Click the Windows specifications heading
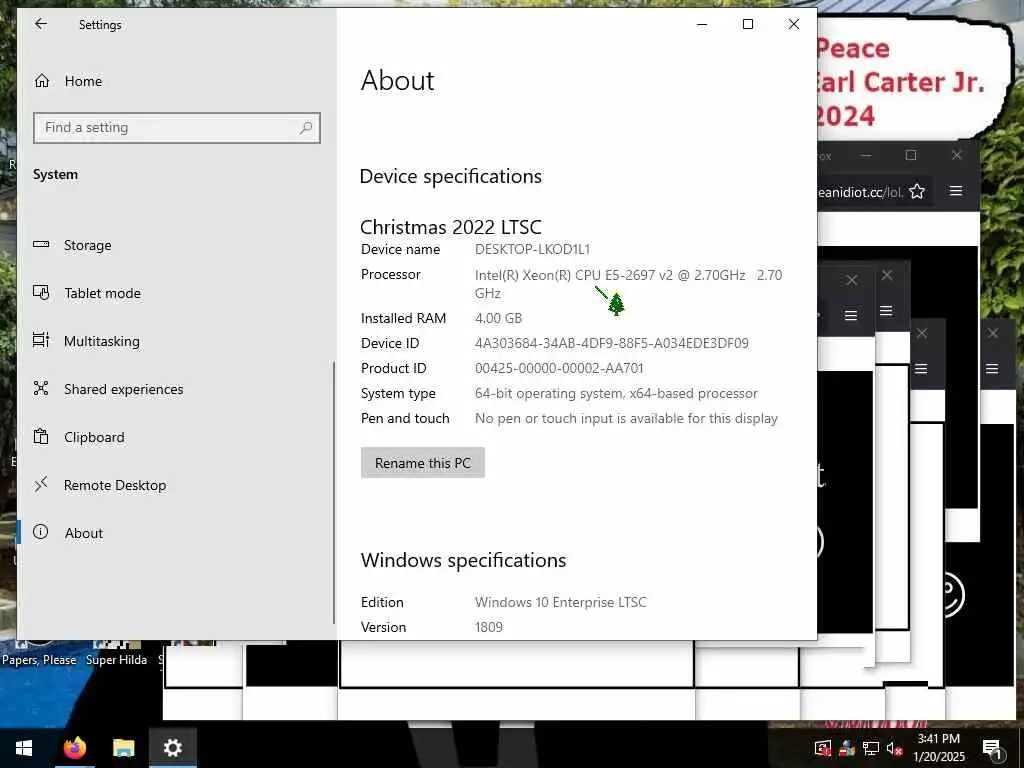Screen dimensions: 1024x768 tap(463, 560)
